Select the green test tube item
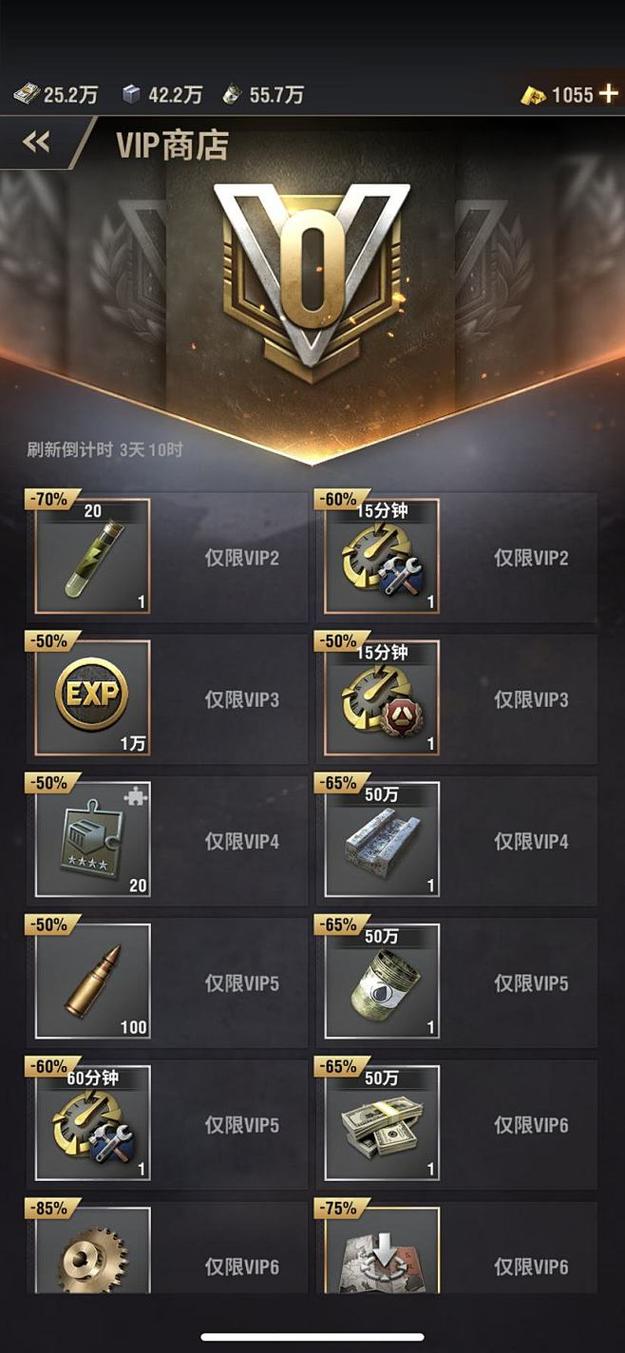This screenshot has width=625, height=1353. pos(93,556)
